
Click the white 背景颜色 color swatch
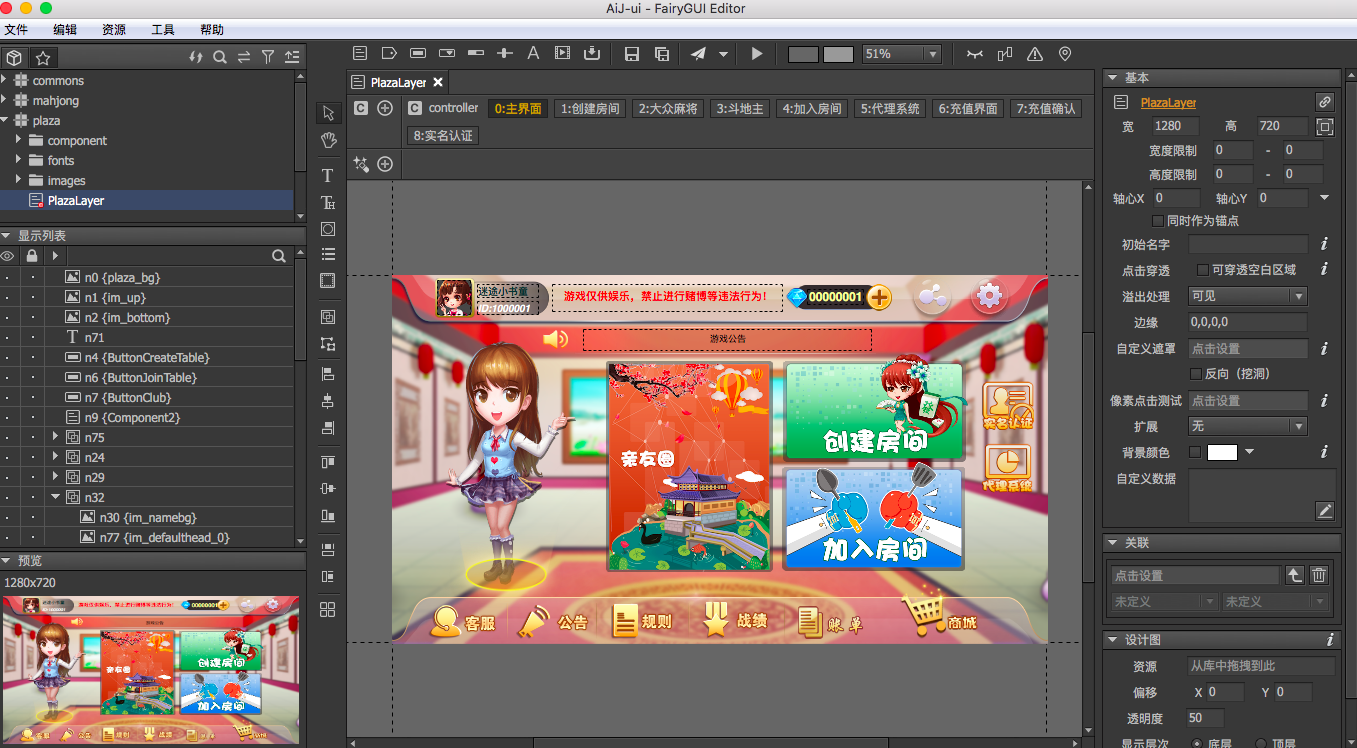pos(1222,452)
